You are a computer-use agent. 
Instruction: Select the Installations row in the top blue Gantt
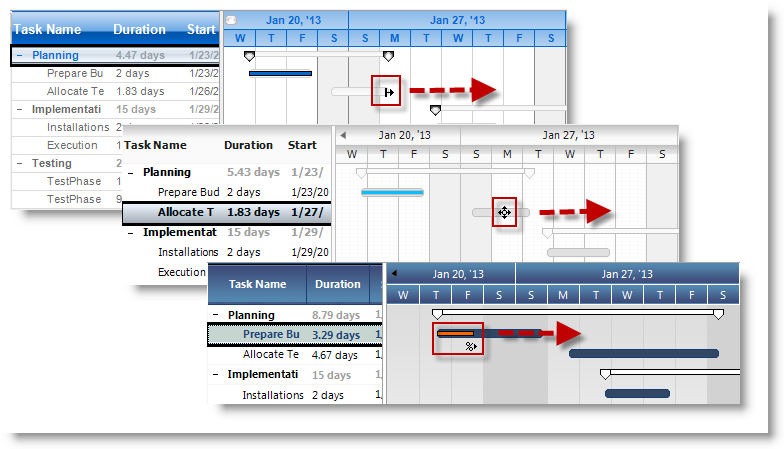click(67, 128)
